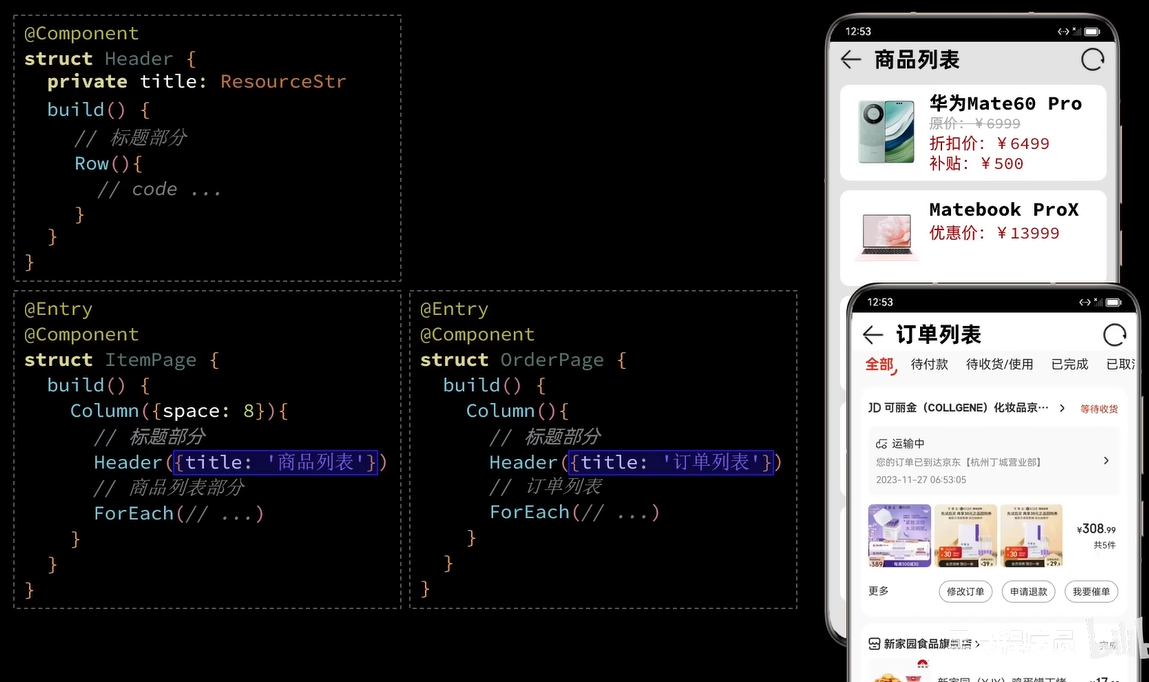
Task: Click highlighted {title: '订单列表'} argument in OrderPage
Action: click(671, 462)
